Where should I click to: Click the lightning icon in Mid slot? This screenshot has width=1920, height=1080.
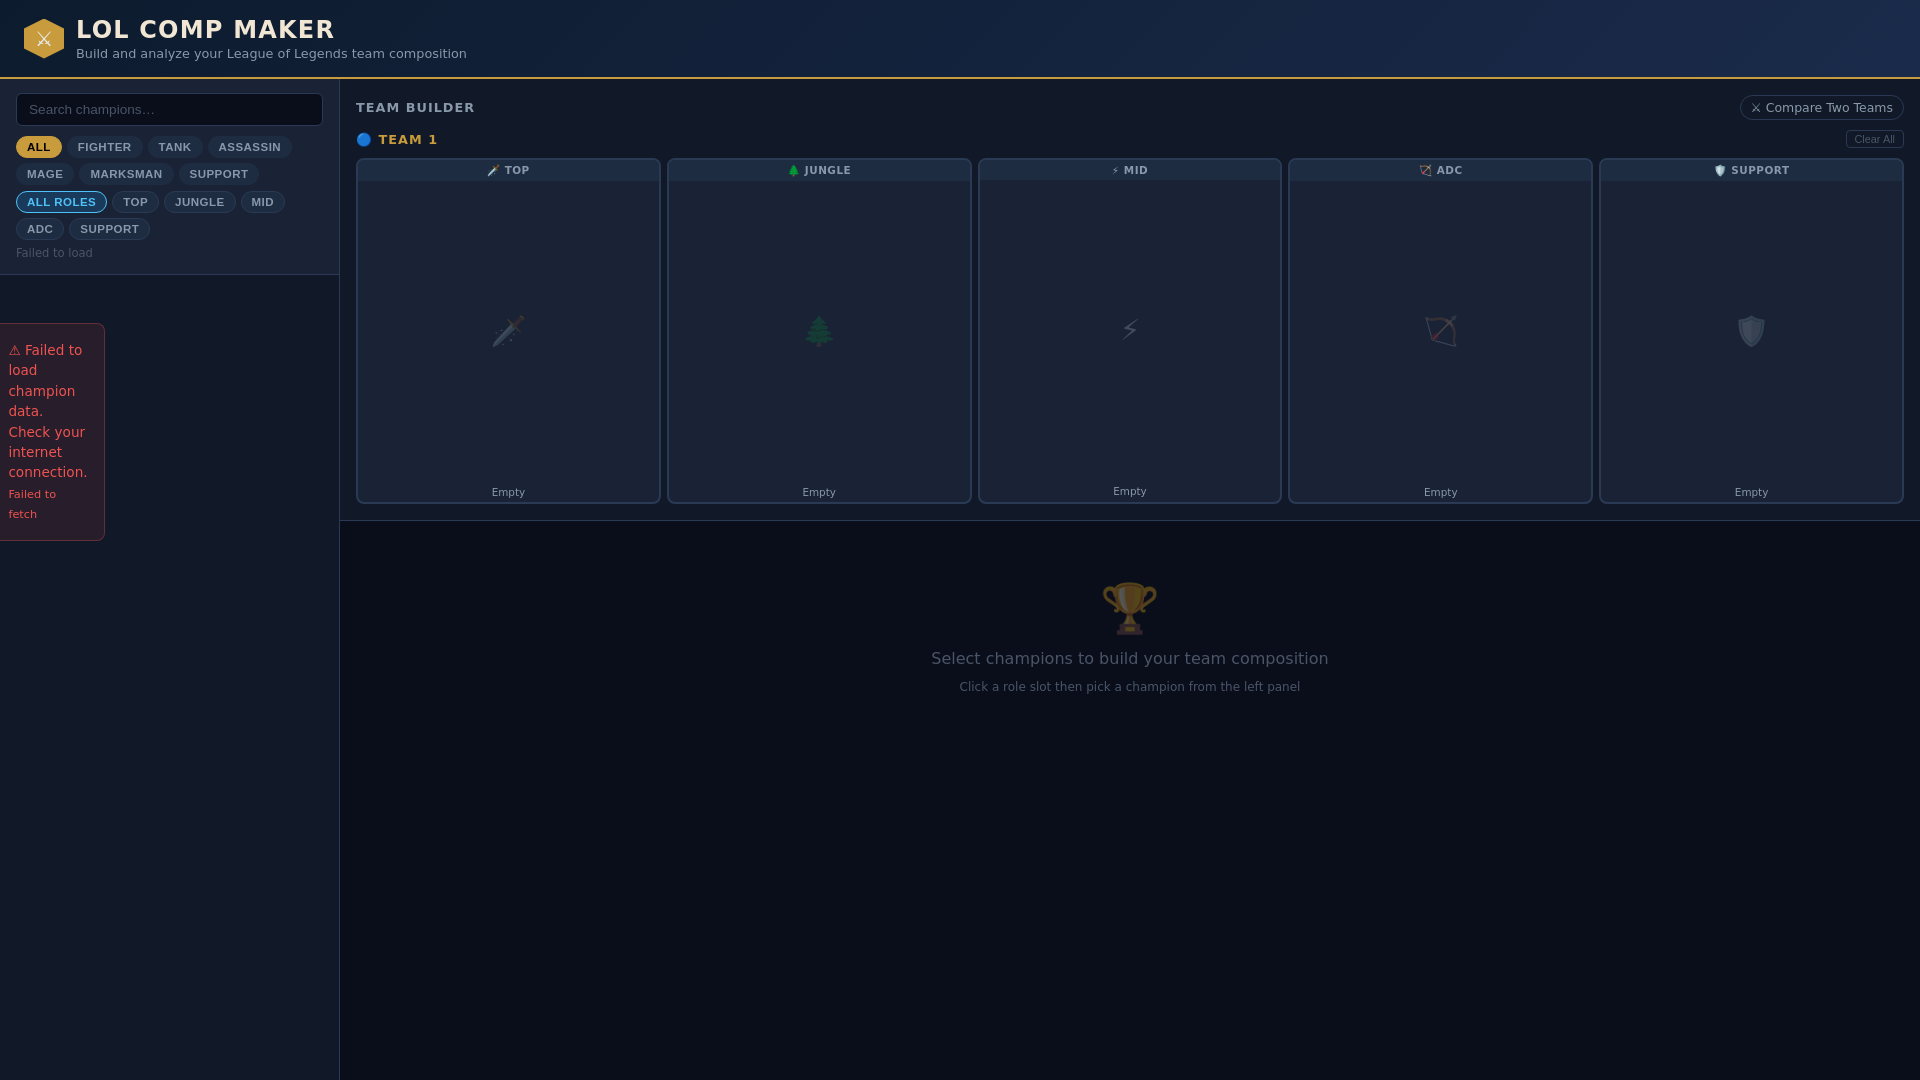[1130, 330]
